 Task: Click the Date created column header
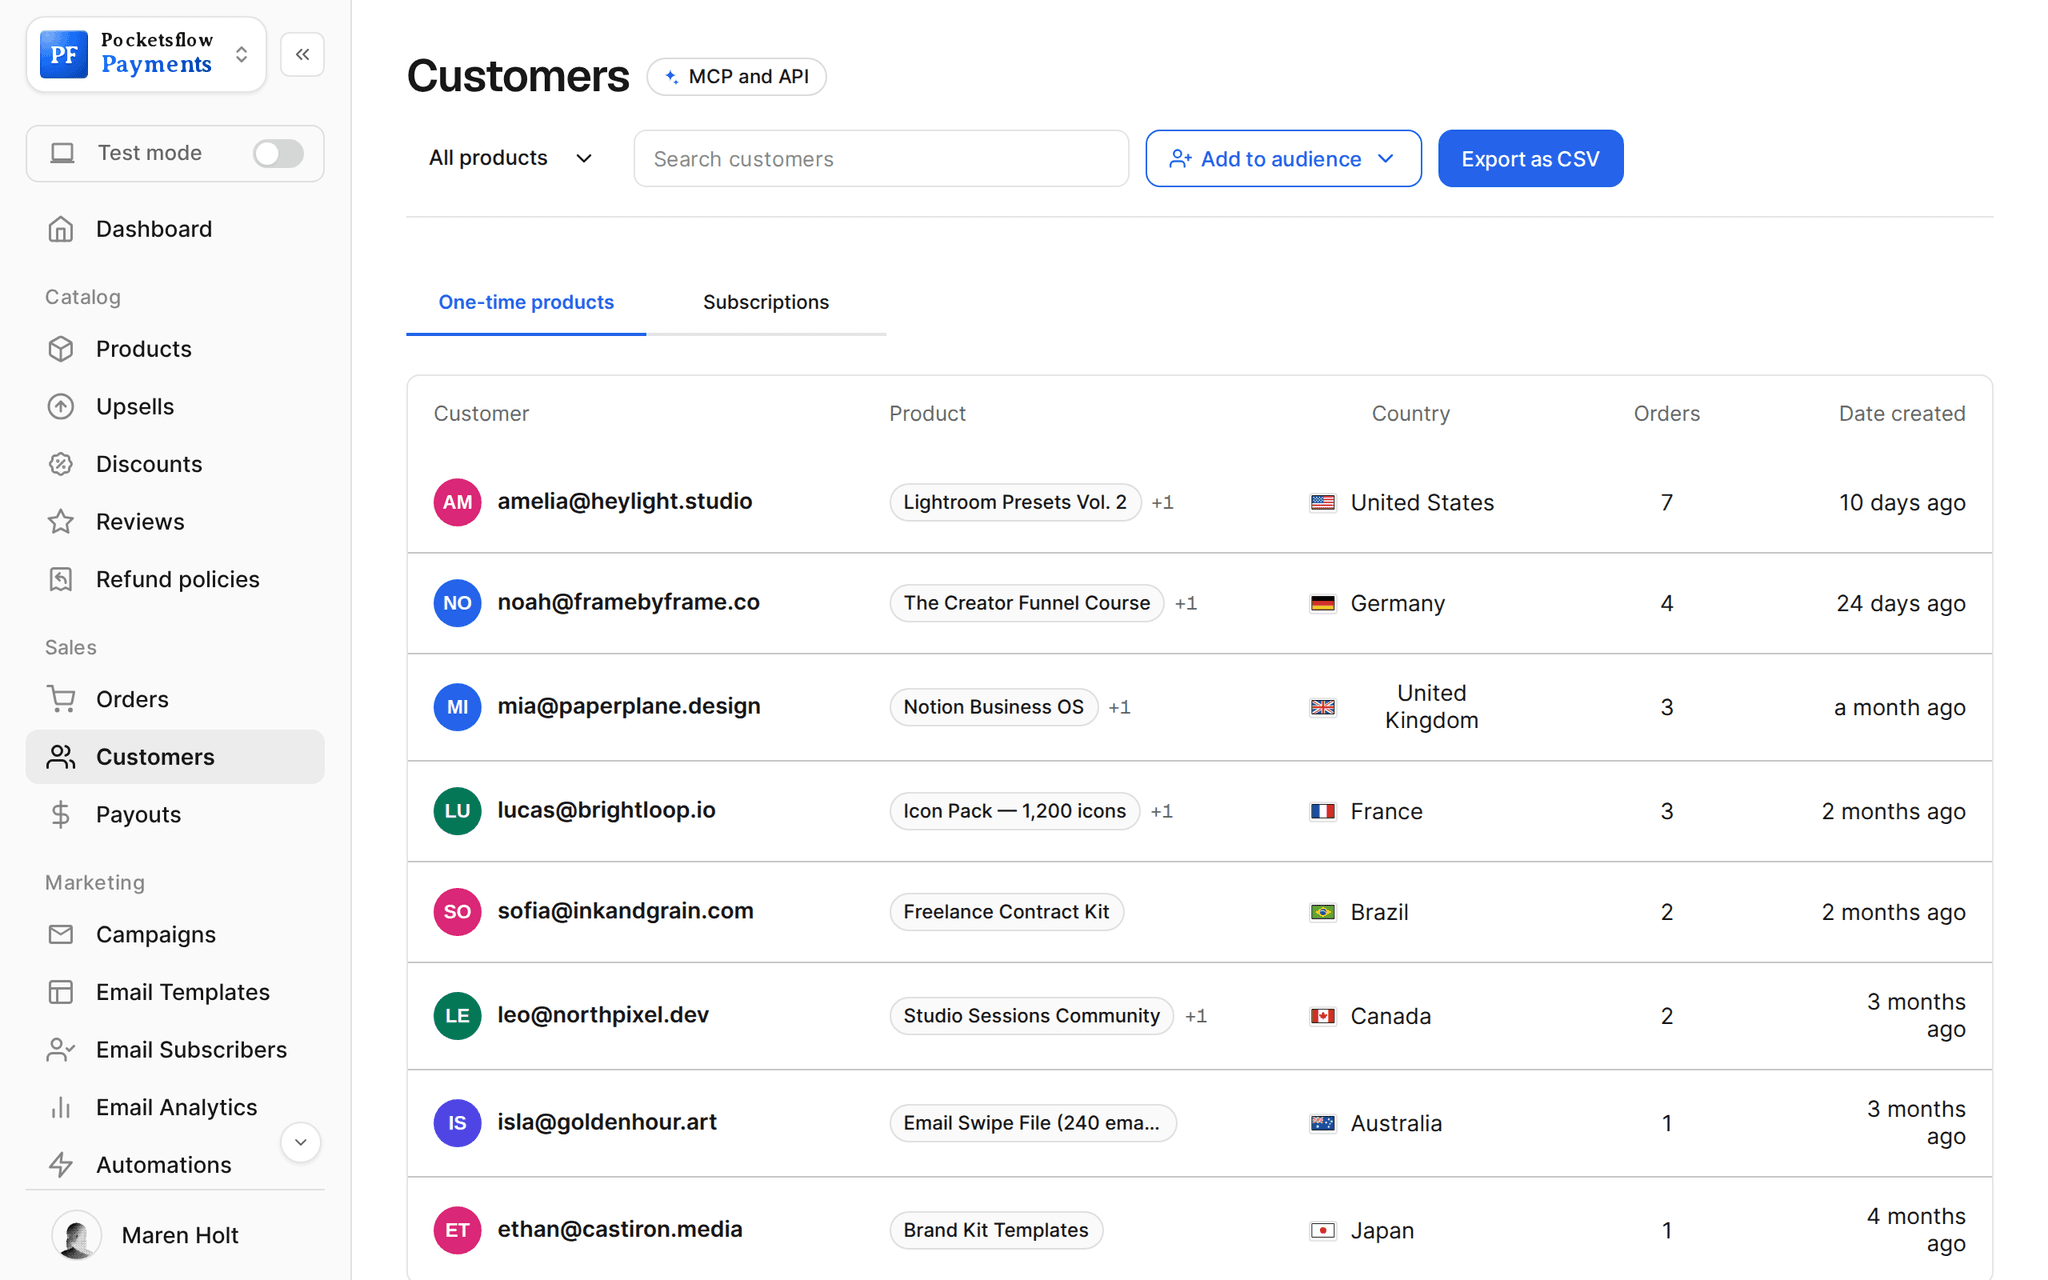1901,413
